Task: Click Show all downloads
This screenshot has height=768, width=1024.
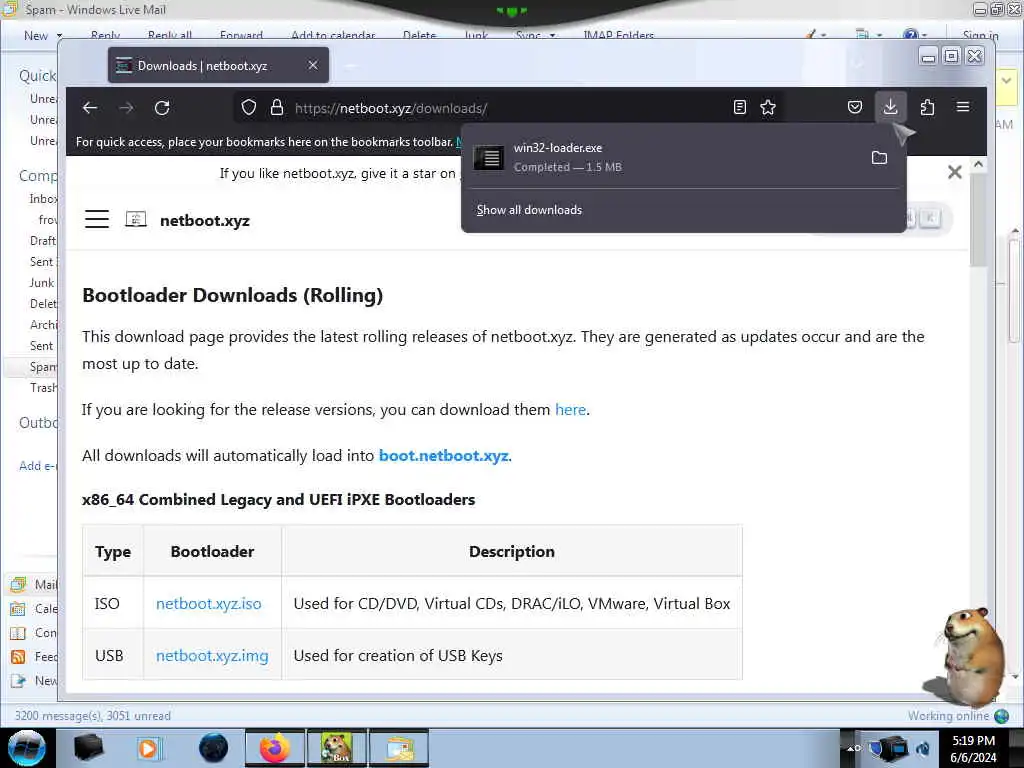Action: (x=529, y=210)
